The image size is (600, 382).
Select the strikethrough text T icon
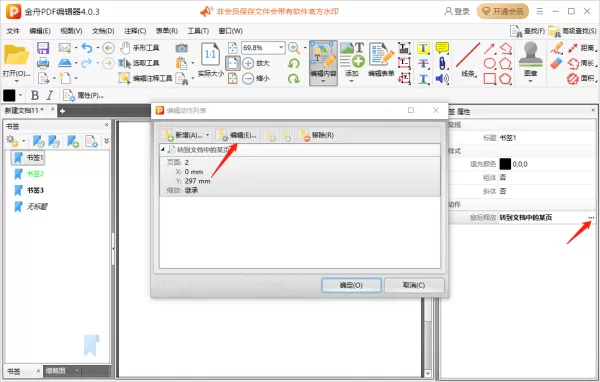click(x=423, y=63)
